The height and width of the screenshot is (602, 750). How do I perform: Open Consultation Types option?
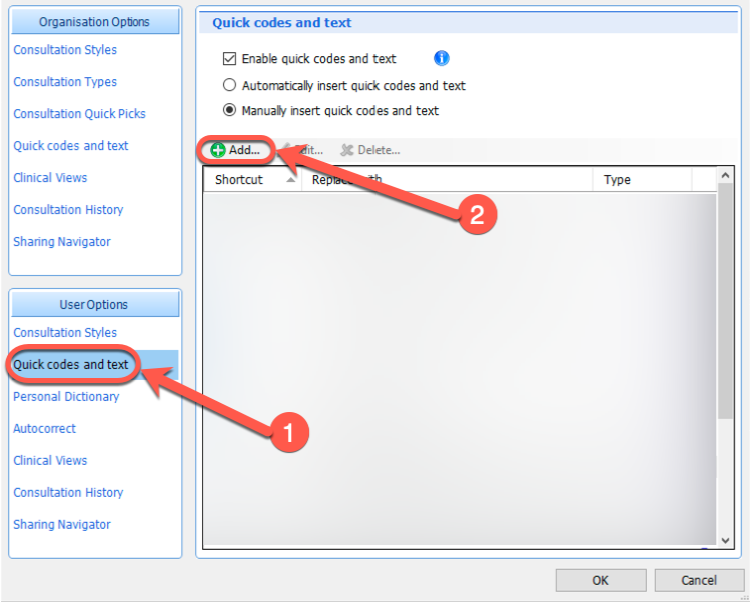[x=65, y=82]
